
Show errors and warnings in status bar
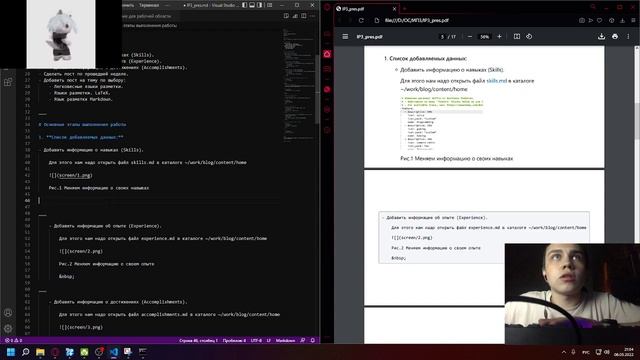(x=13, y=340)
